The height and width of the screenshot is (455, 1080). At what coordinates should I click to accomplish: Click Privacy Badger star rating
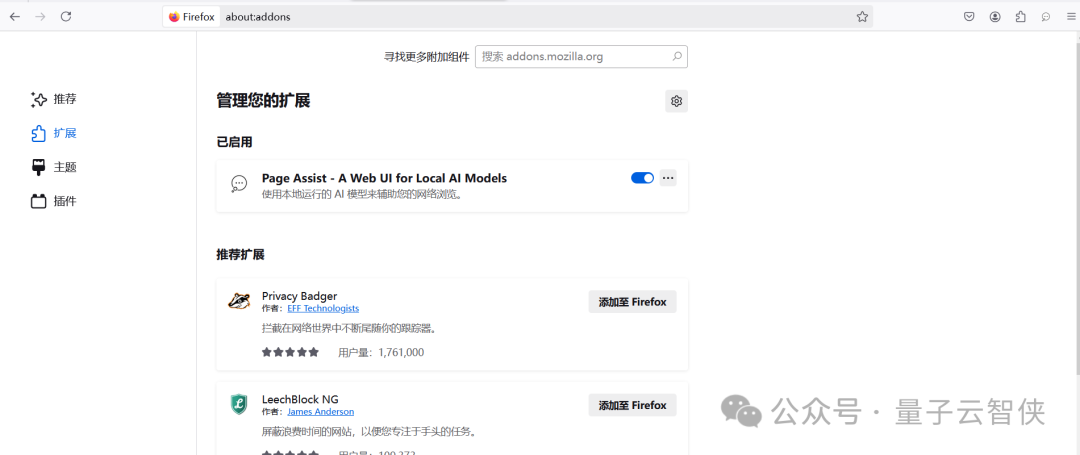click(290, 352)
